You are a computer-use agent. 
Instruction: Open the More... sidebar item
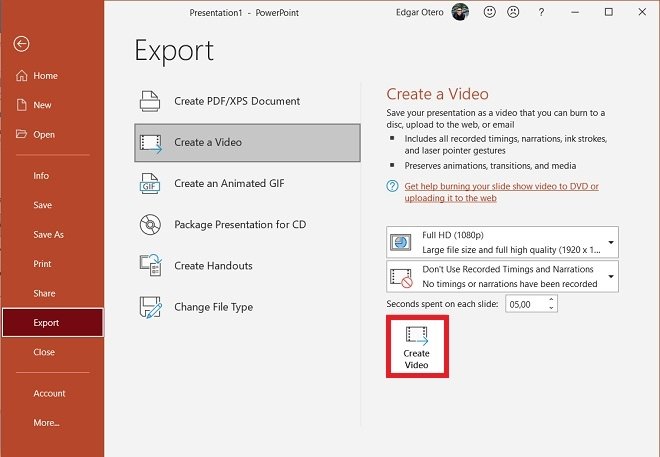coord(52,422)
